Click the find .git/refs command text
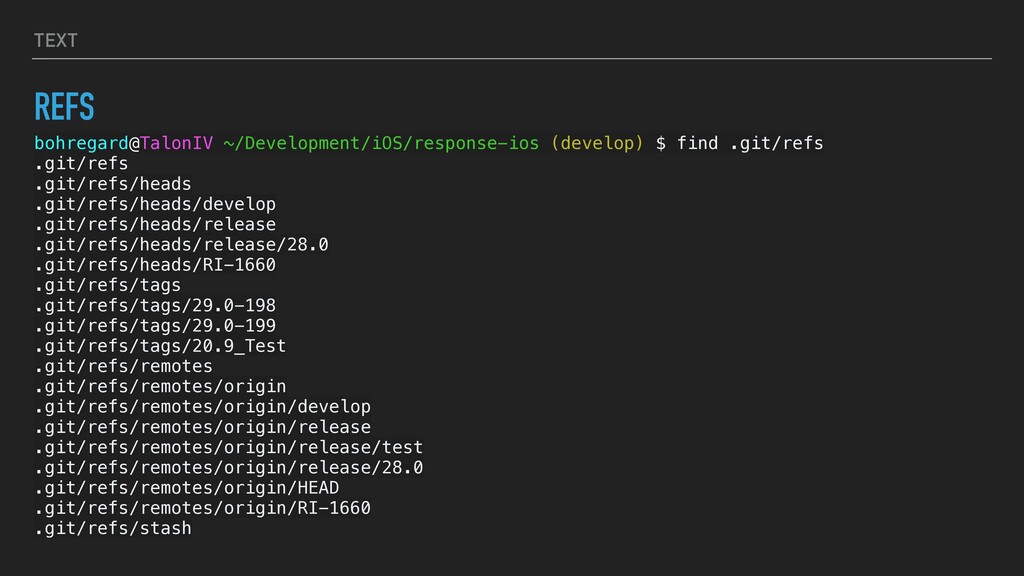The height and width of the screenshot is (576, 1024). [x=750, y=143]
